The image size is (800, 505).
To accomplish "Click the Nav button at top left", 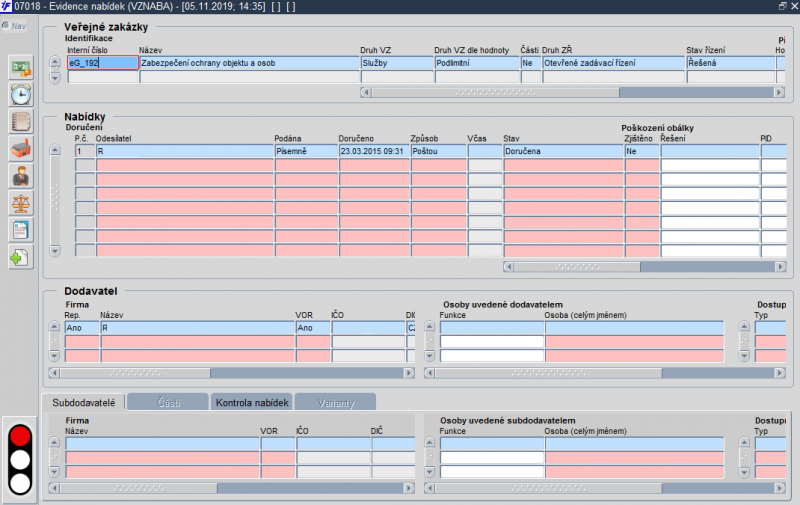I will coord(16,26).
